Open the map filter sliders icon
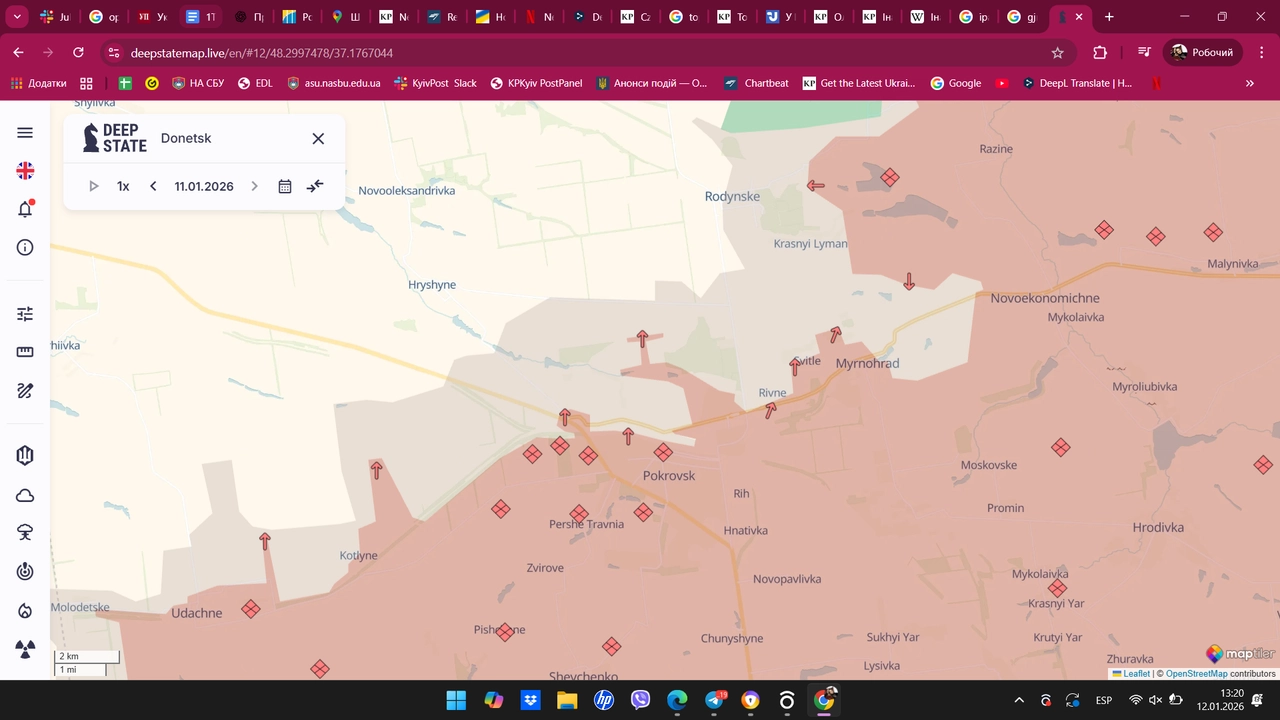1280x720 pixels. 25,314
